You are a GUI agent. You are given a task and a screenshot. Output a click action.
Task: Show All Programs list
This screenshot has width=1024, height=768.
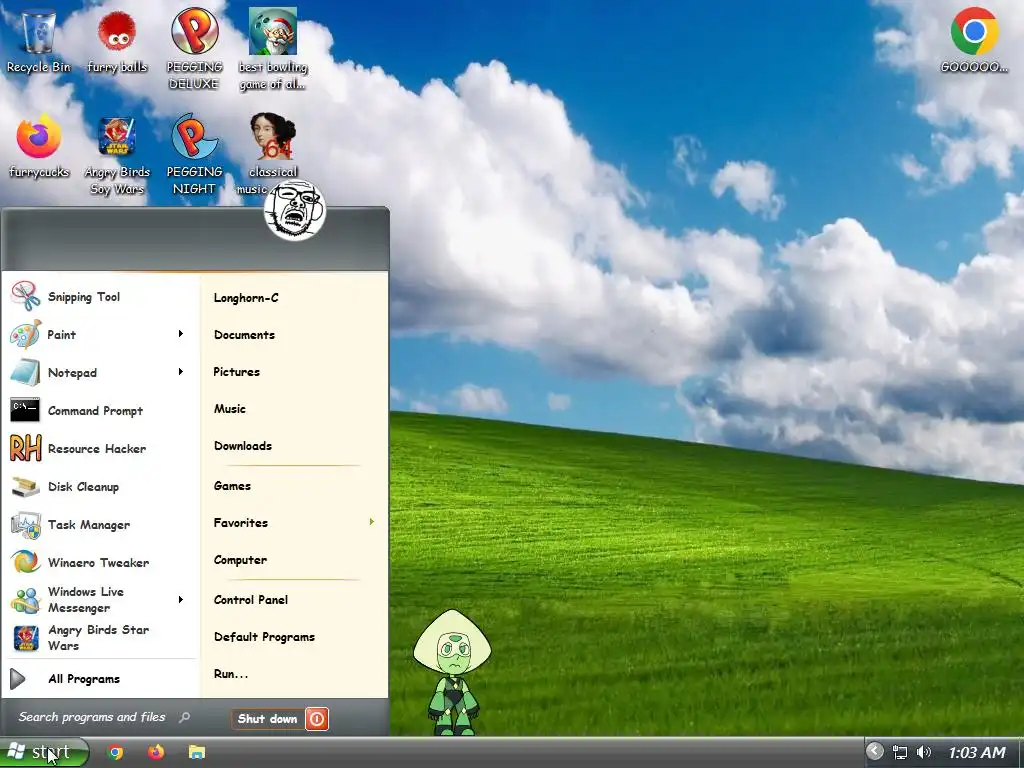pyautogui.click(x=101, y=679)
